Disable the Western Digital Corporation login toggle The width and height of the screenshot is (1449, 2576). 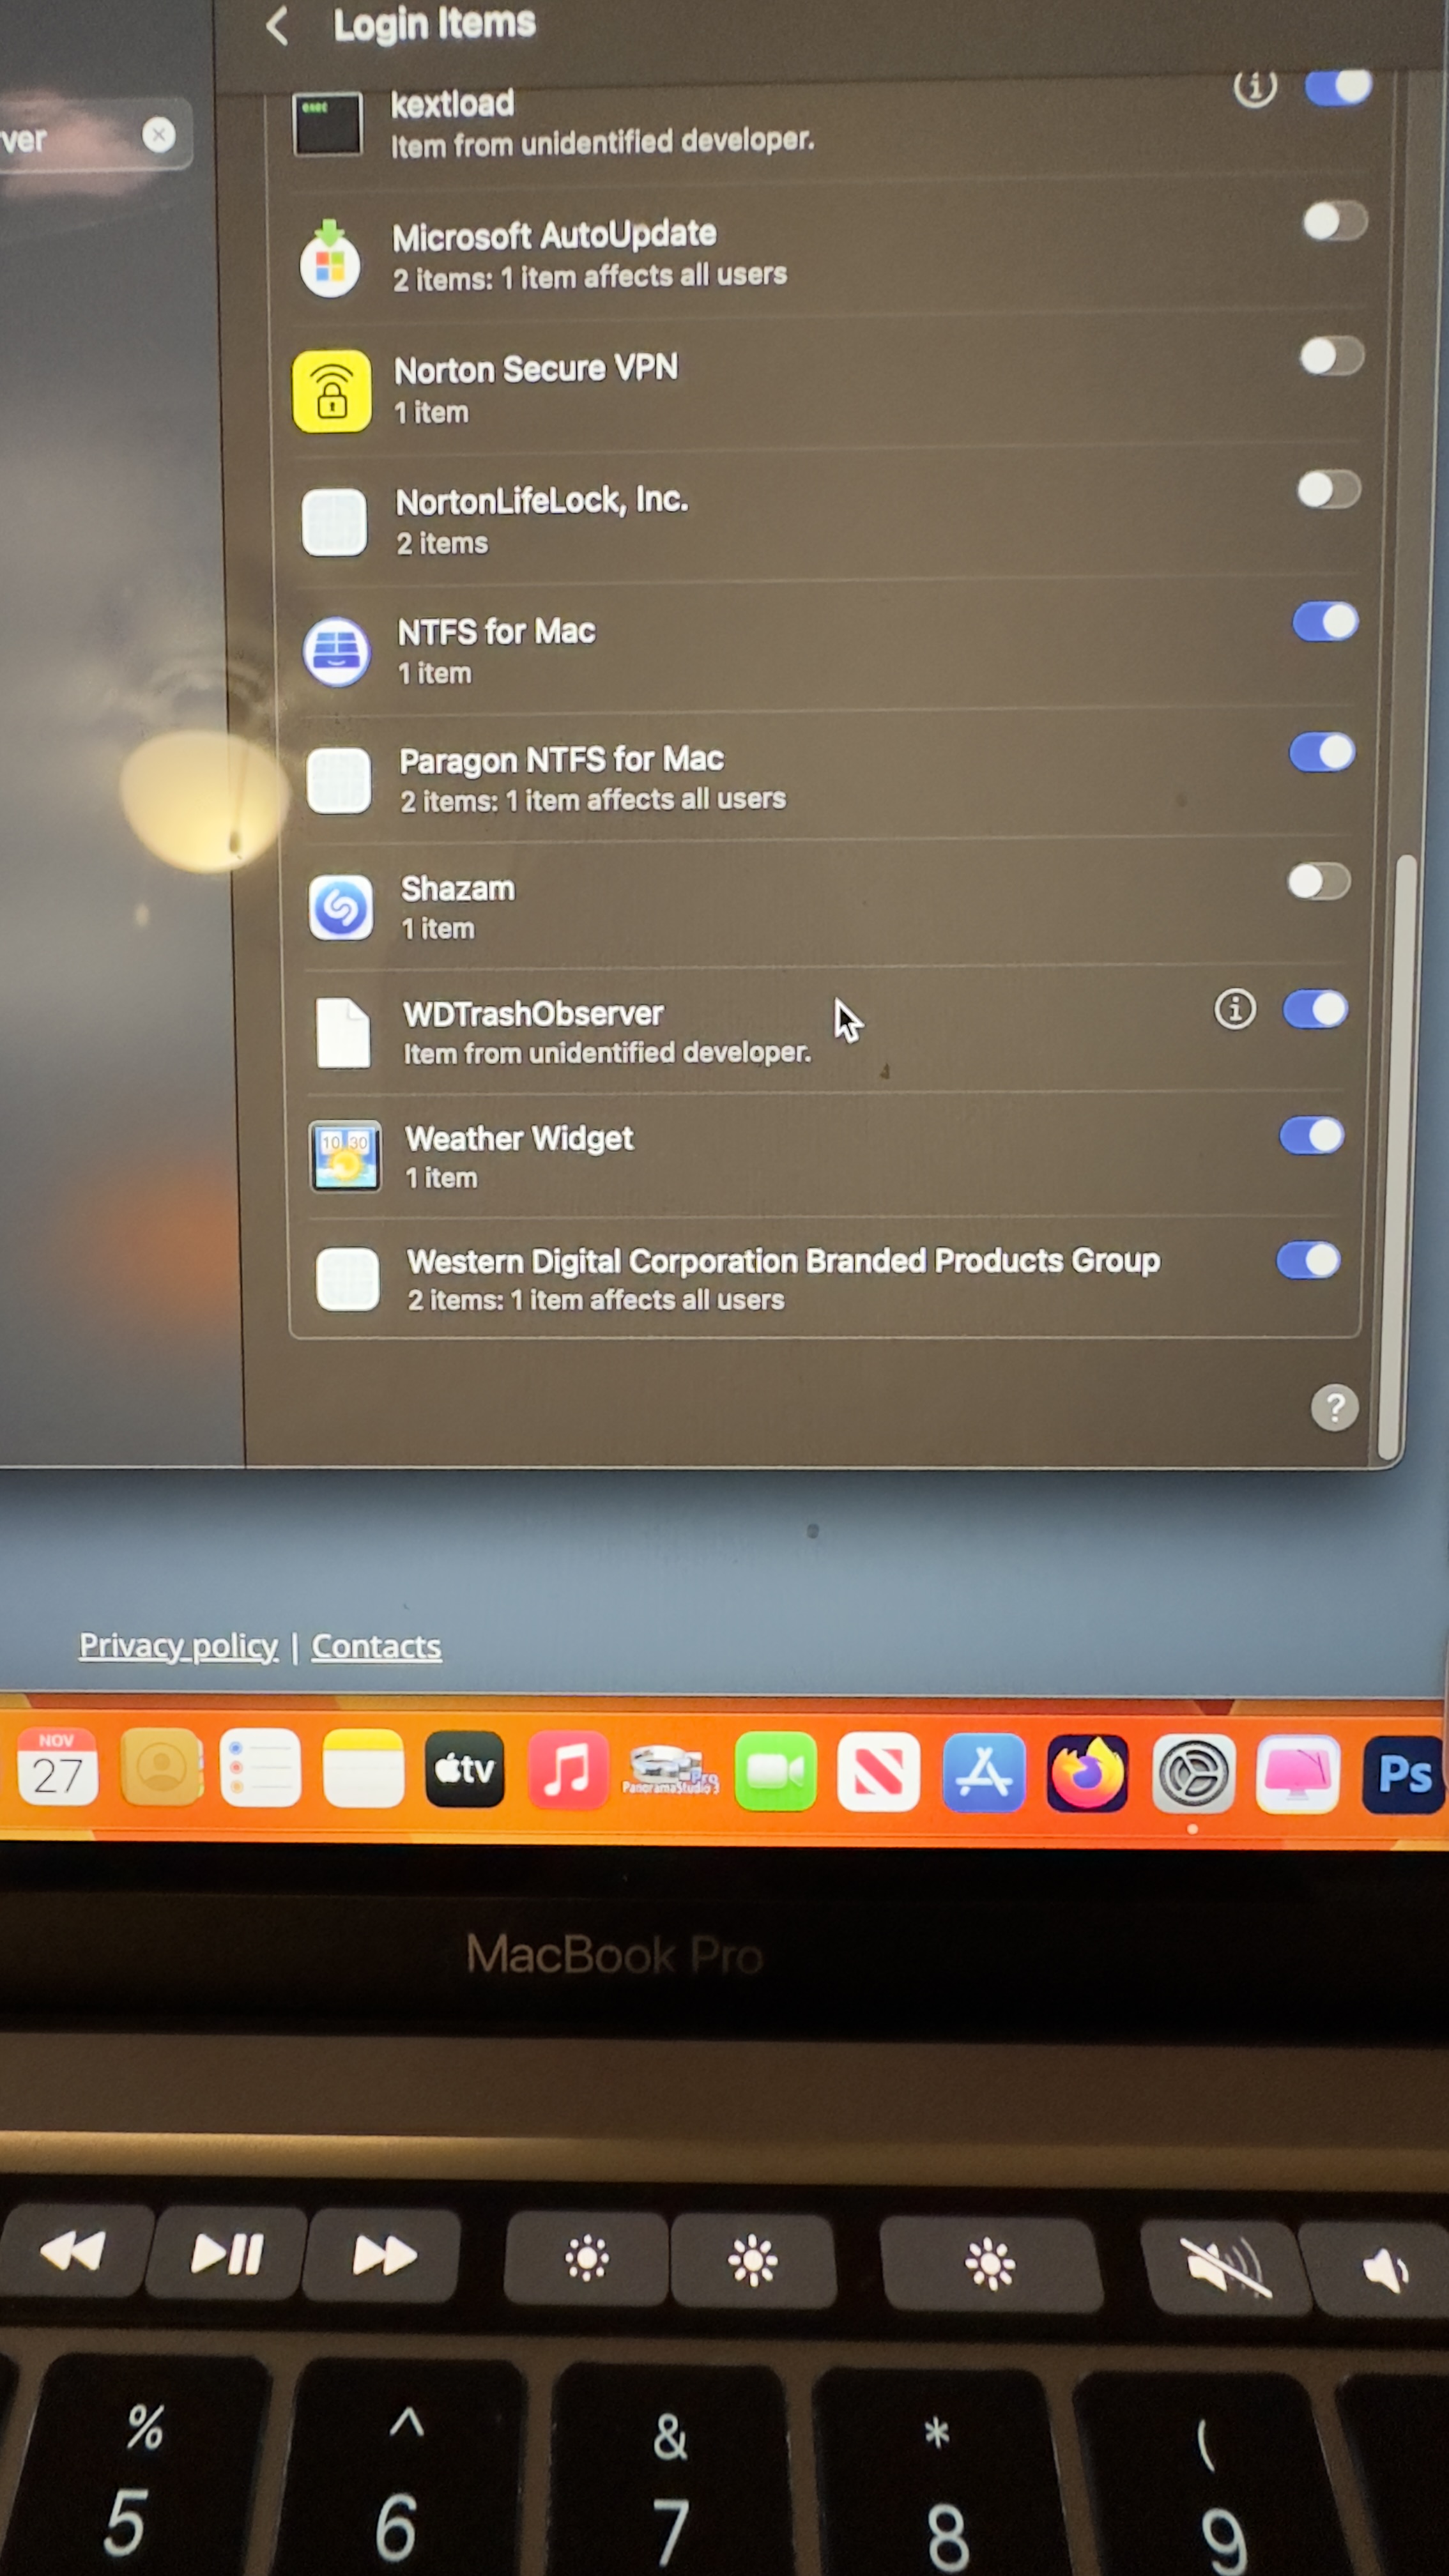click(x=1308, y=1261)
